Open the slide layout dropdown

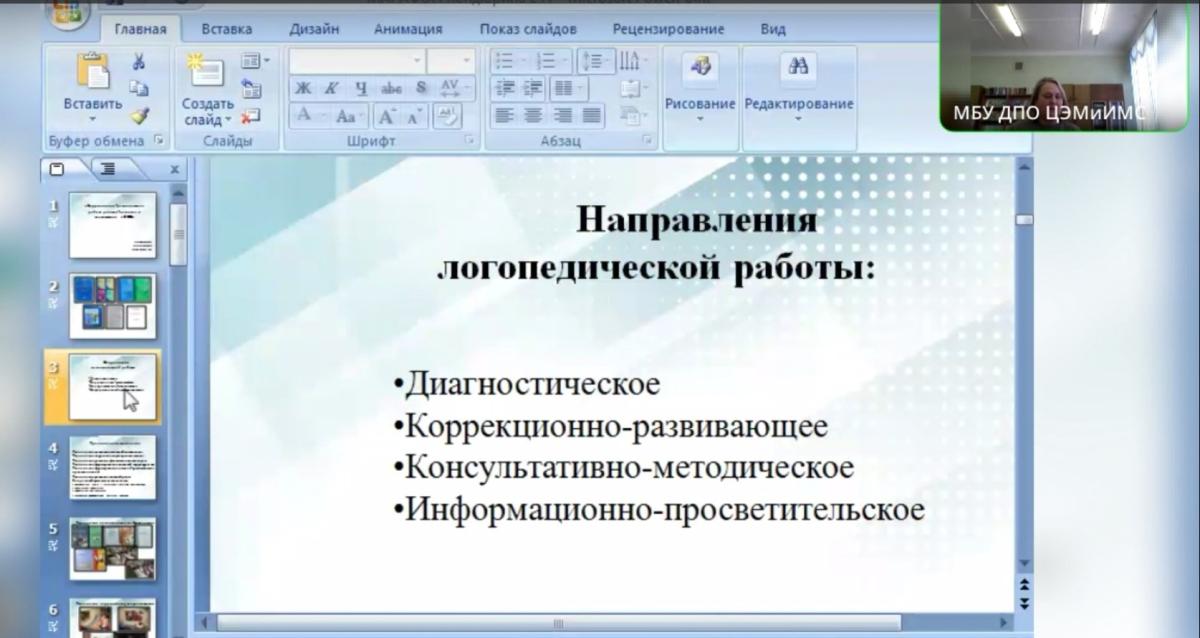pyautogui.click(x=254, y=62)
